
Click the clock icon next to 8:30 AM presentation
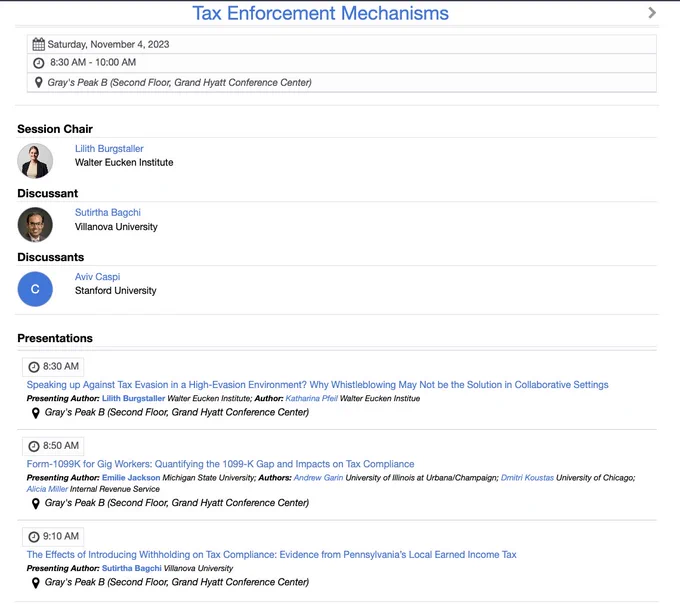[x=34, y=367]
